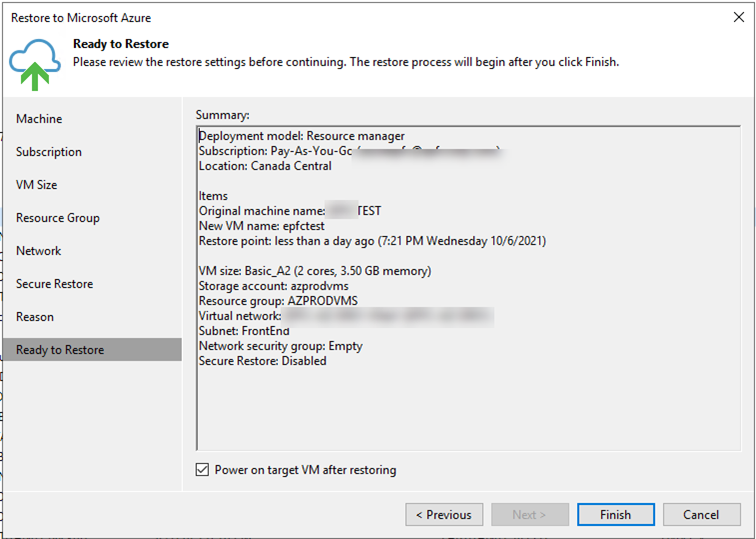Click the Storage account: azprodvms line
Viewport: 756px width, 539px height.
coord(273,286)
